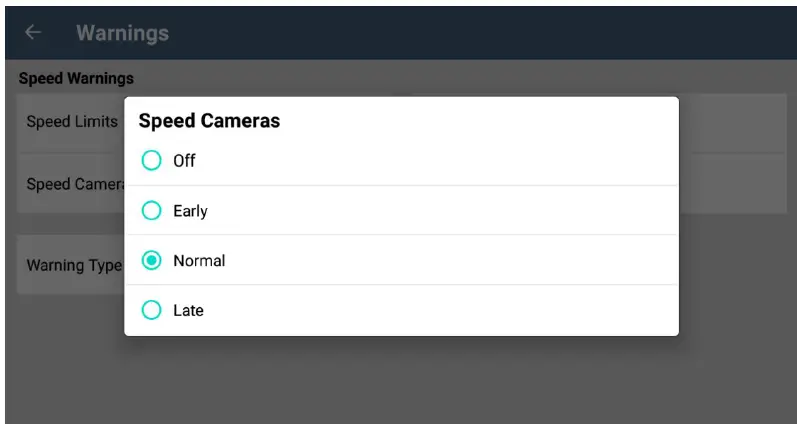
Task: Click blank space right of Off option
Action: 450,160
